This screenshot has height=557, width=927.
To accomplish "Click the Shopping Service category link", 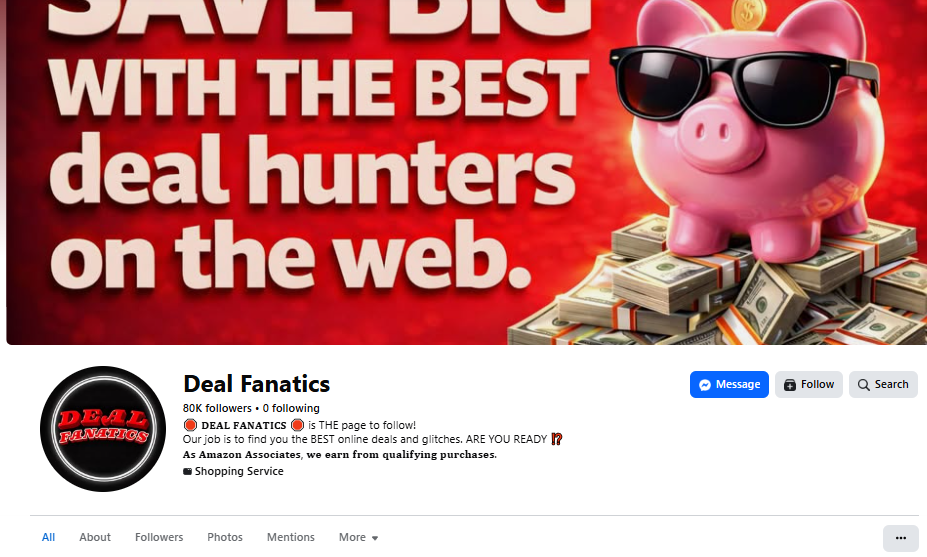I will 239,471.
